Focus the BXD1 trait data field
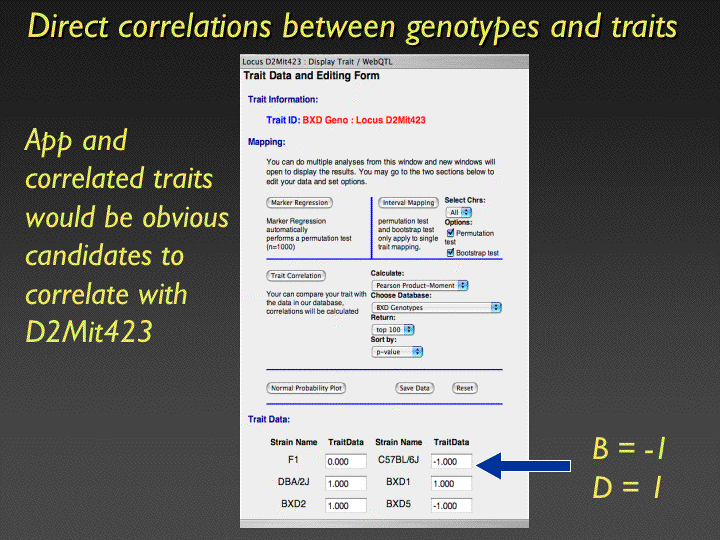 (450, 484)
